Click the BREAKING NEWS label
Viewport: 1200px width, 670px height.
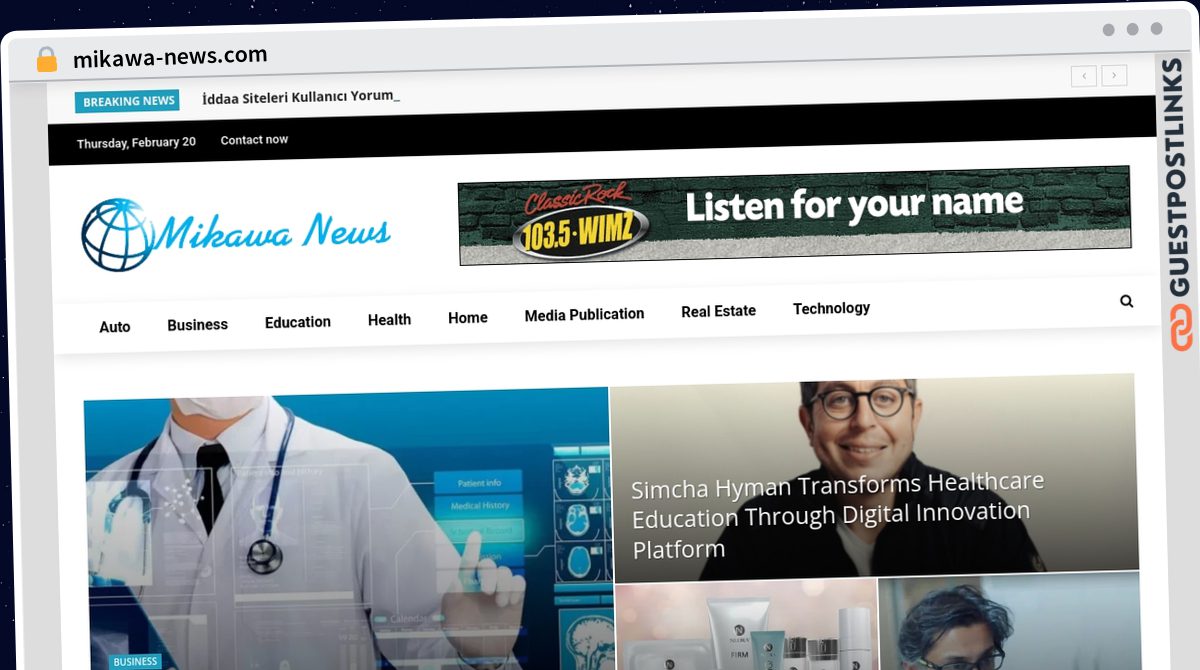tap(128, 101)
